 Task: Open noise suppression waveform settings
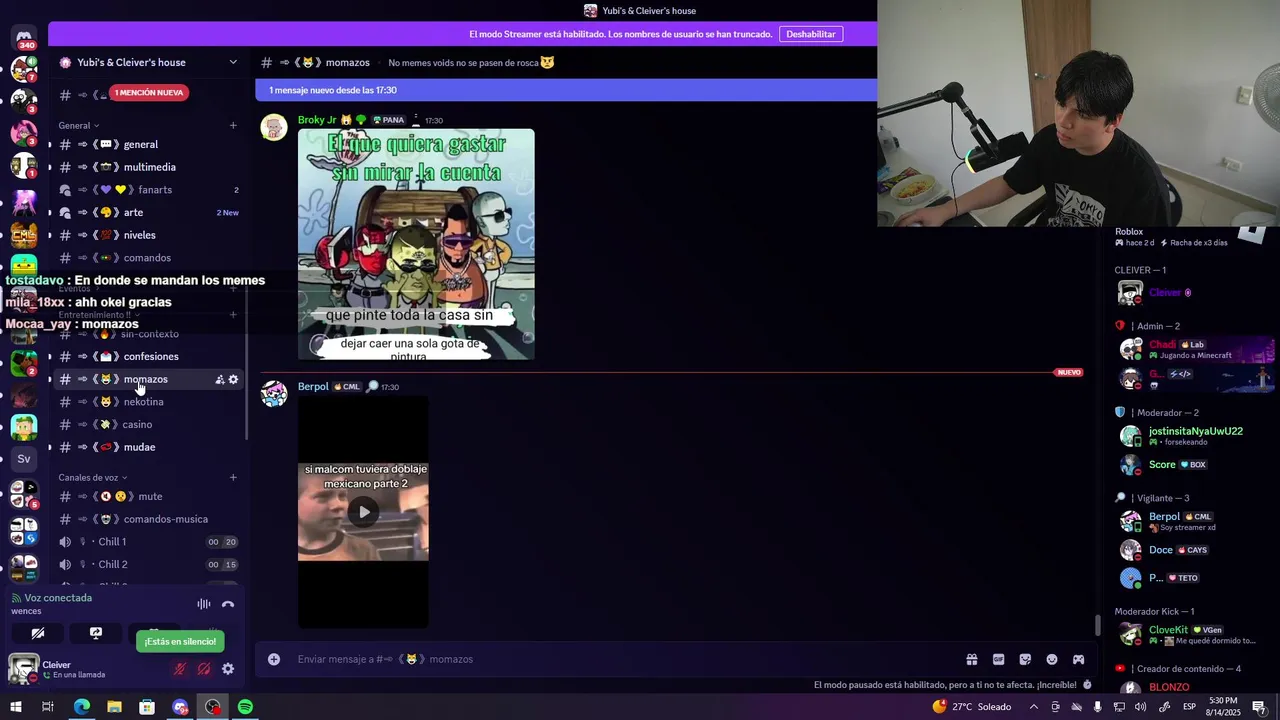pos(204,604)
